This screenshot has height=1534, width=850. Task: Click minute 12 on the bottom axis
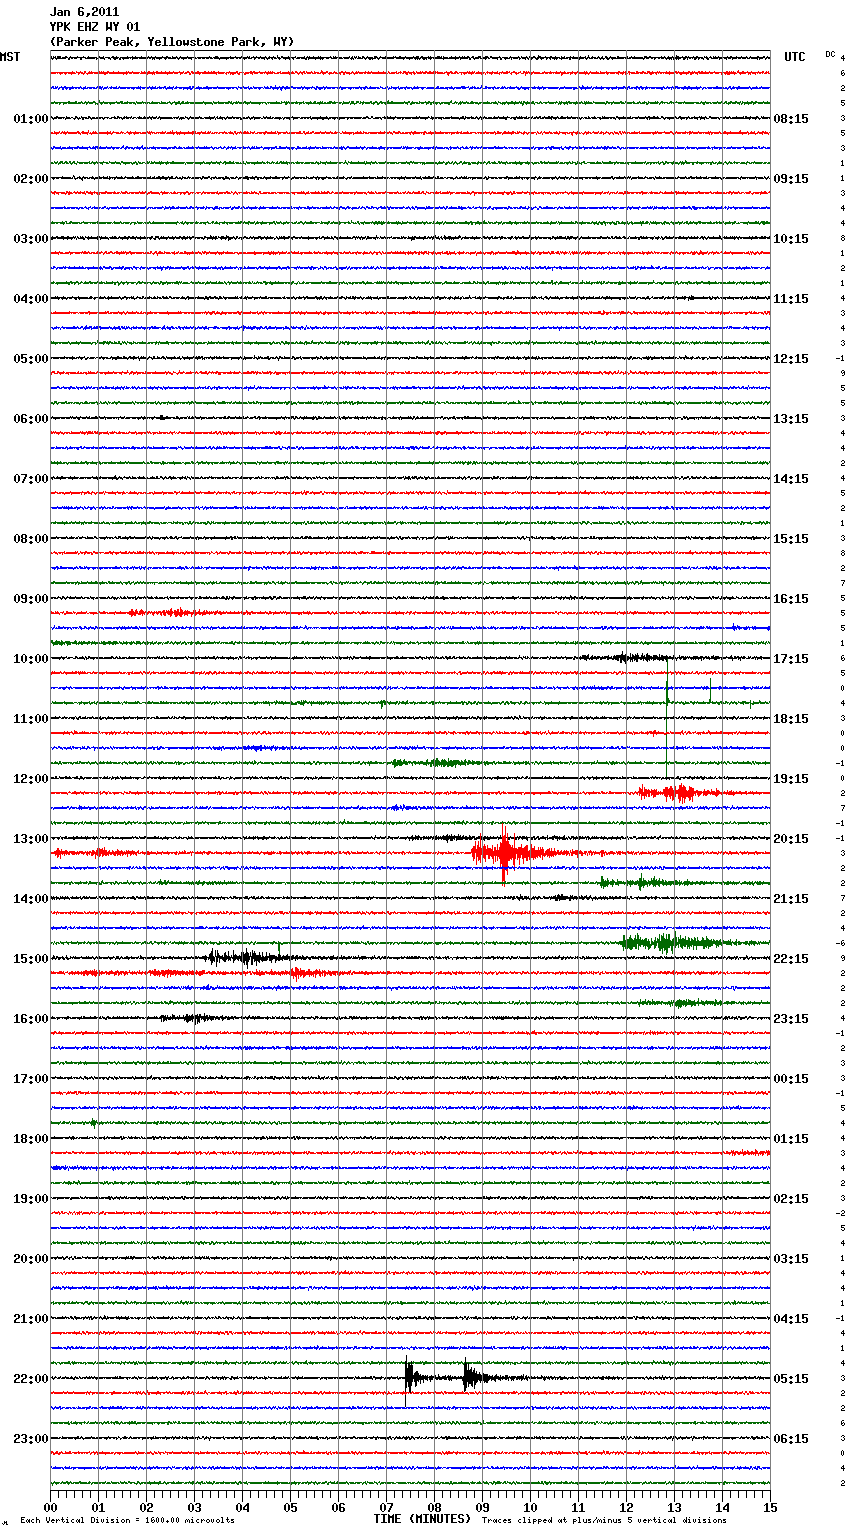tap(626, 1507)
